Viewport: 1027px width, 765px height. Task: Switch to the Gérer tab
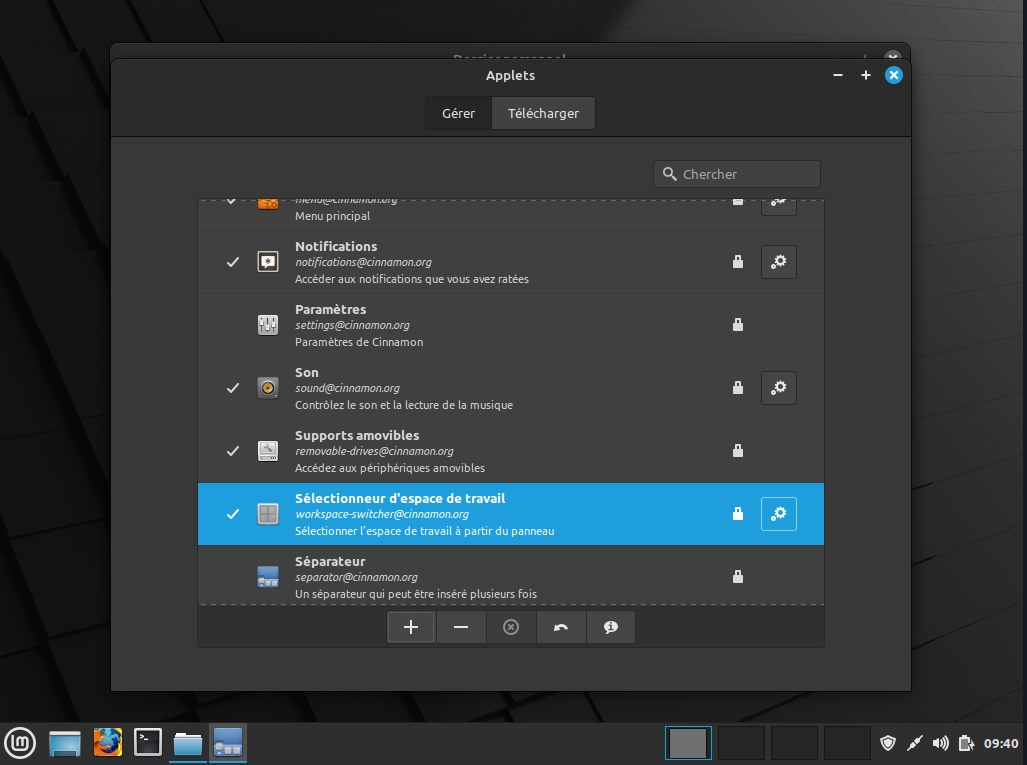(x=458, y=113)
